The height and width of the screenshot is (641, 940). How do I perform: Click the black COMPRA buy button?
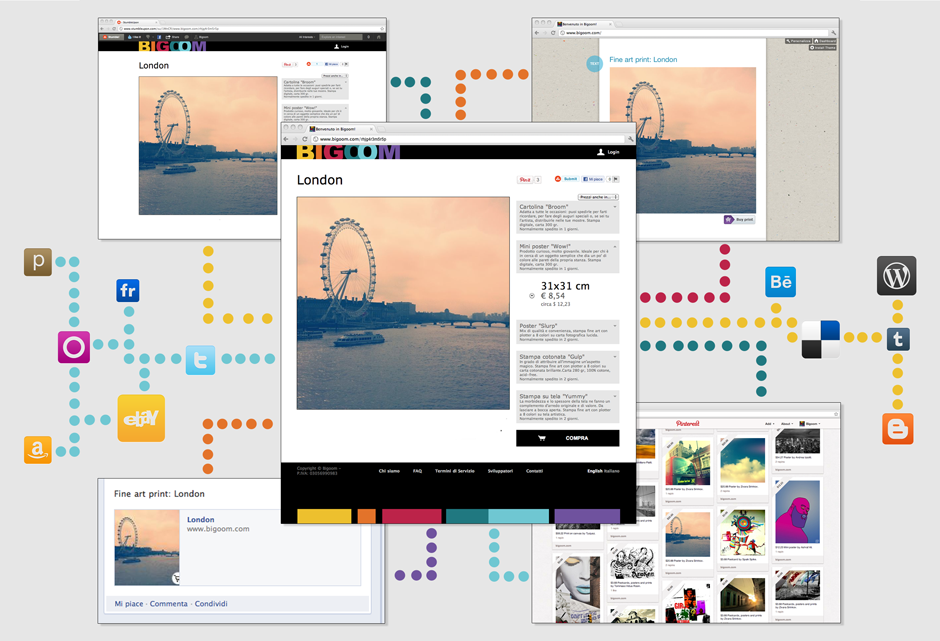[567, 438]
